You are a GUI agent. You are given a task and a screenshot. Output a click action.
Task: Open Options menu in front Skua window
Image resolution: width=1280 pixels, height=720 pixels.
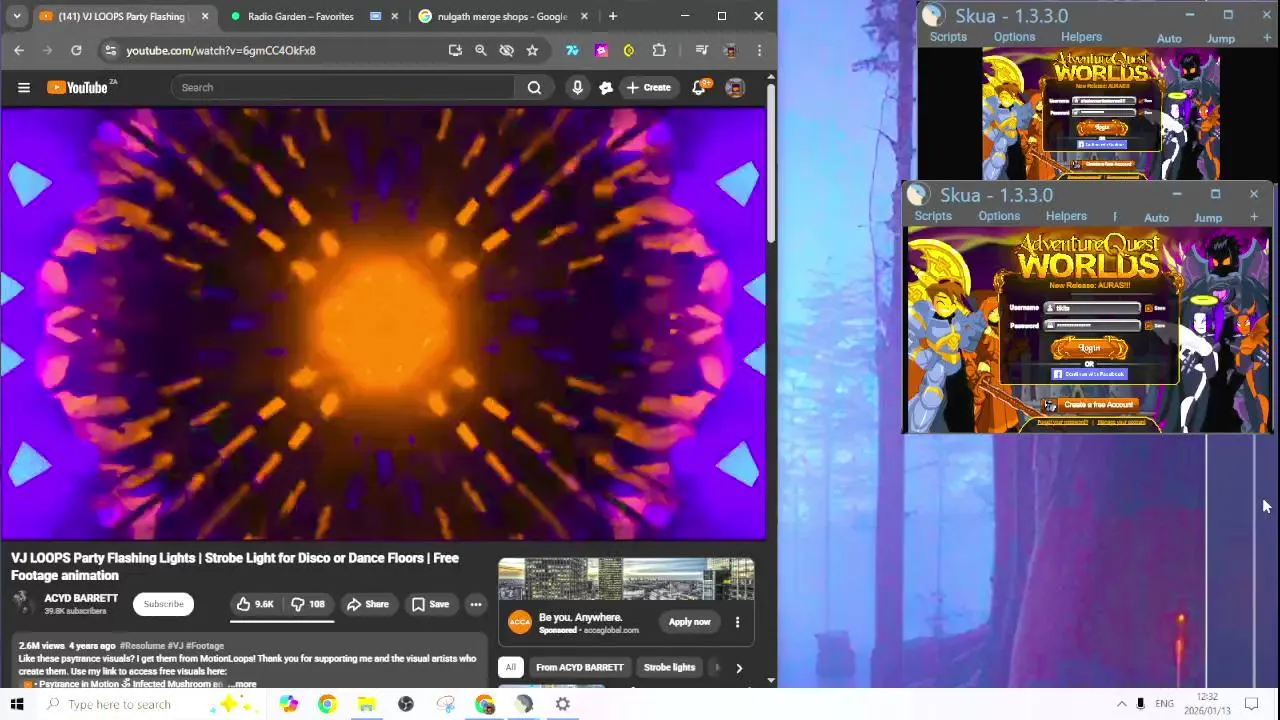point(999,216)
